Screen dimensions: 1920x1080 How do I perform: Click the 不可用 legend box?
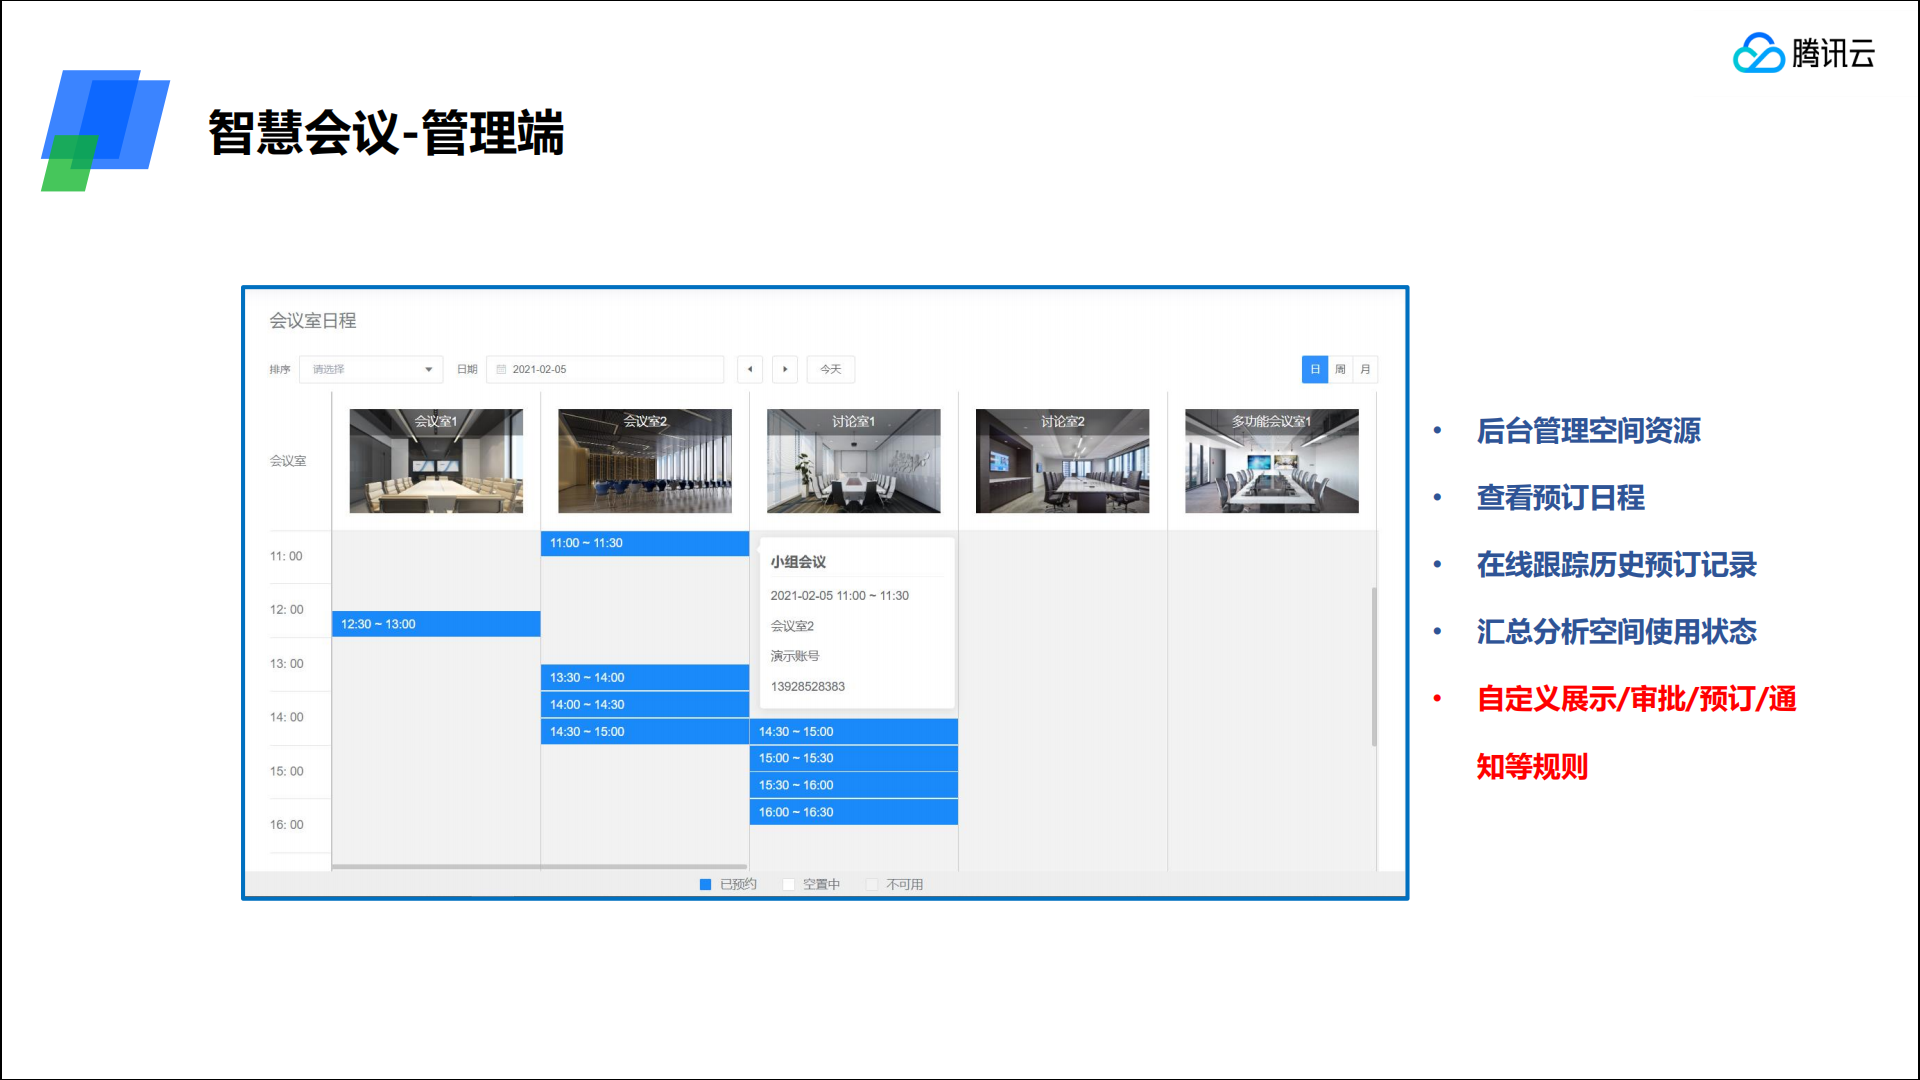872,884
